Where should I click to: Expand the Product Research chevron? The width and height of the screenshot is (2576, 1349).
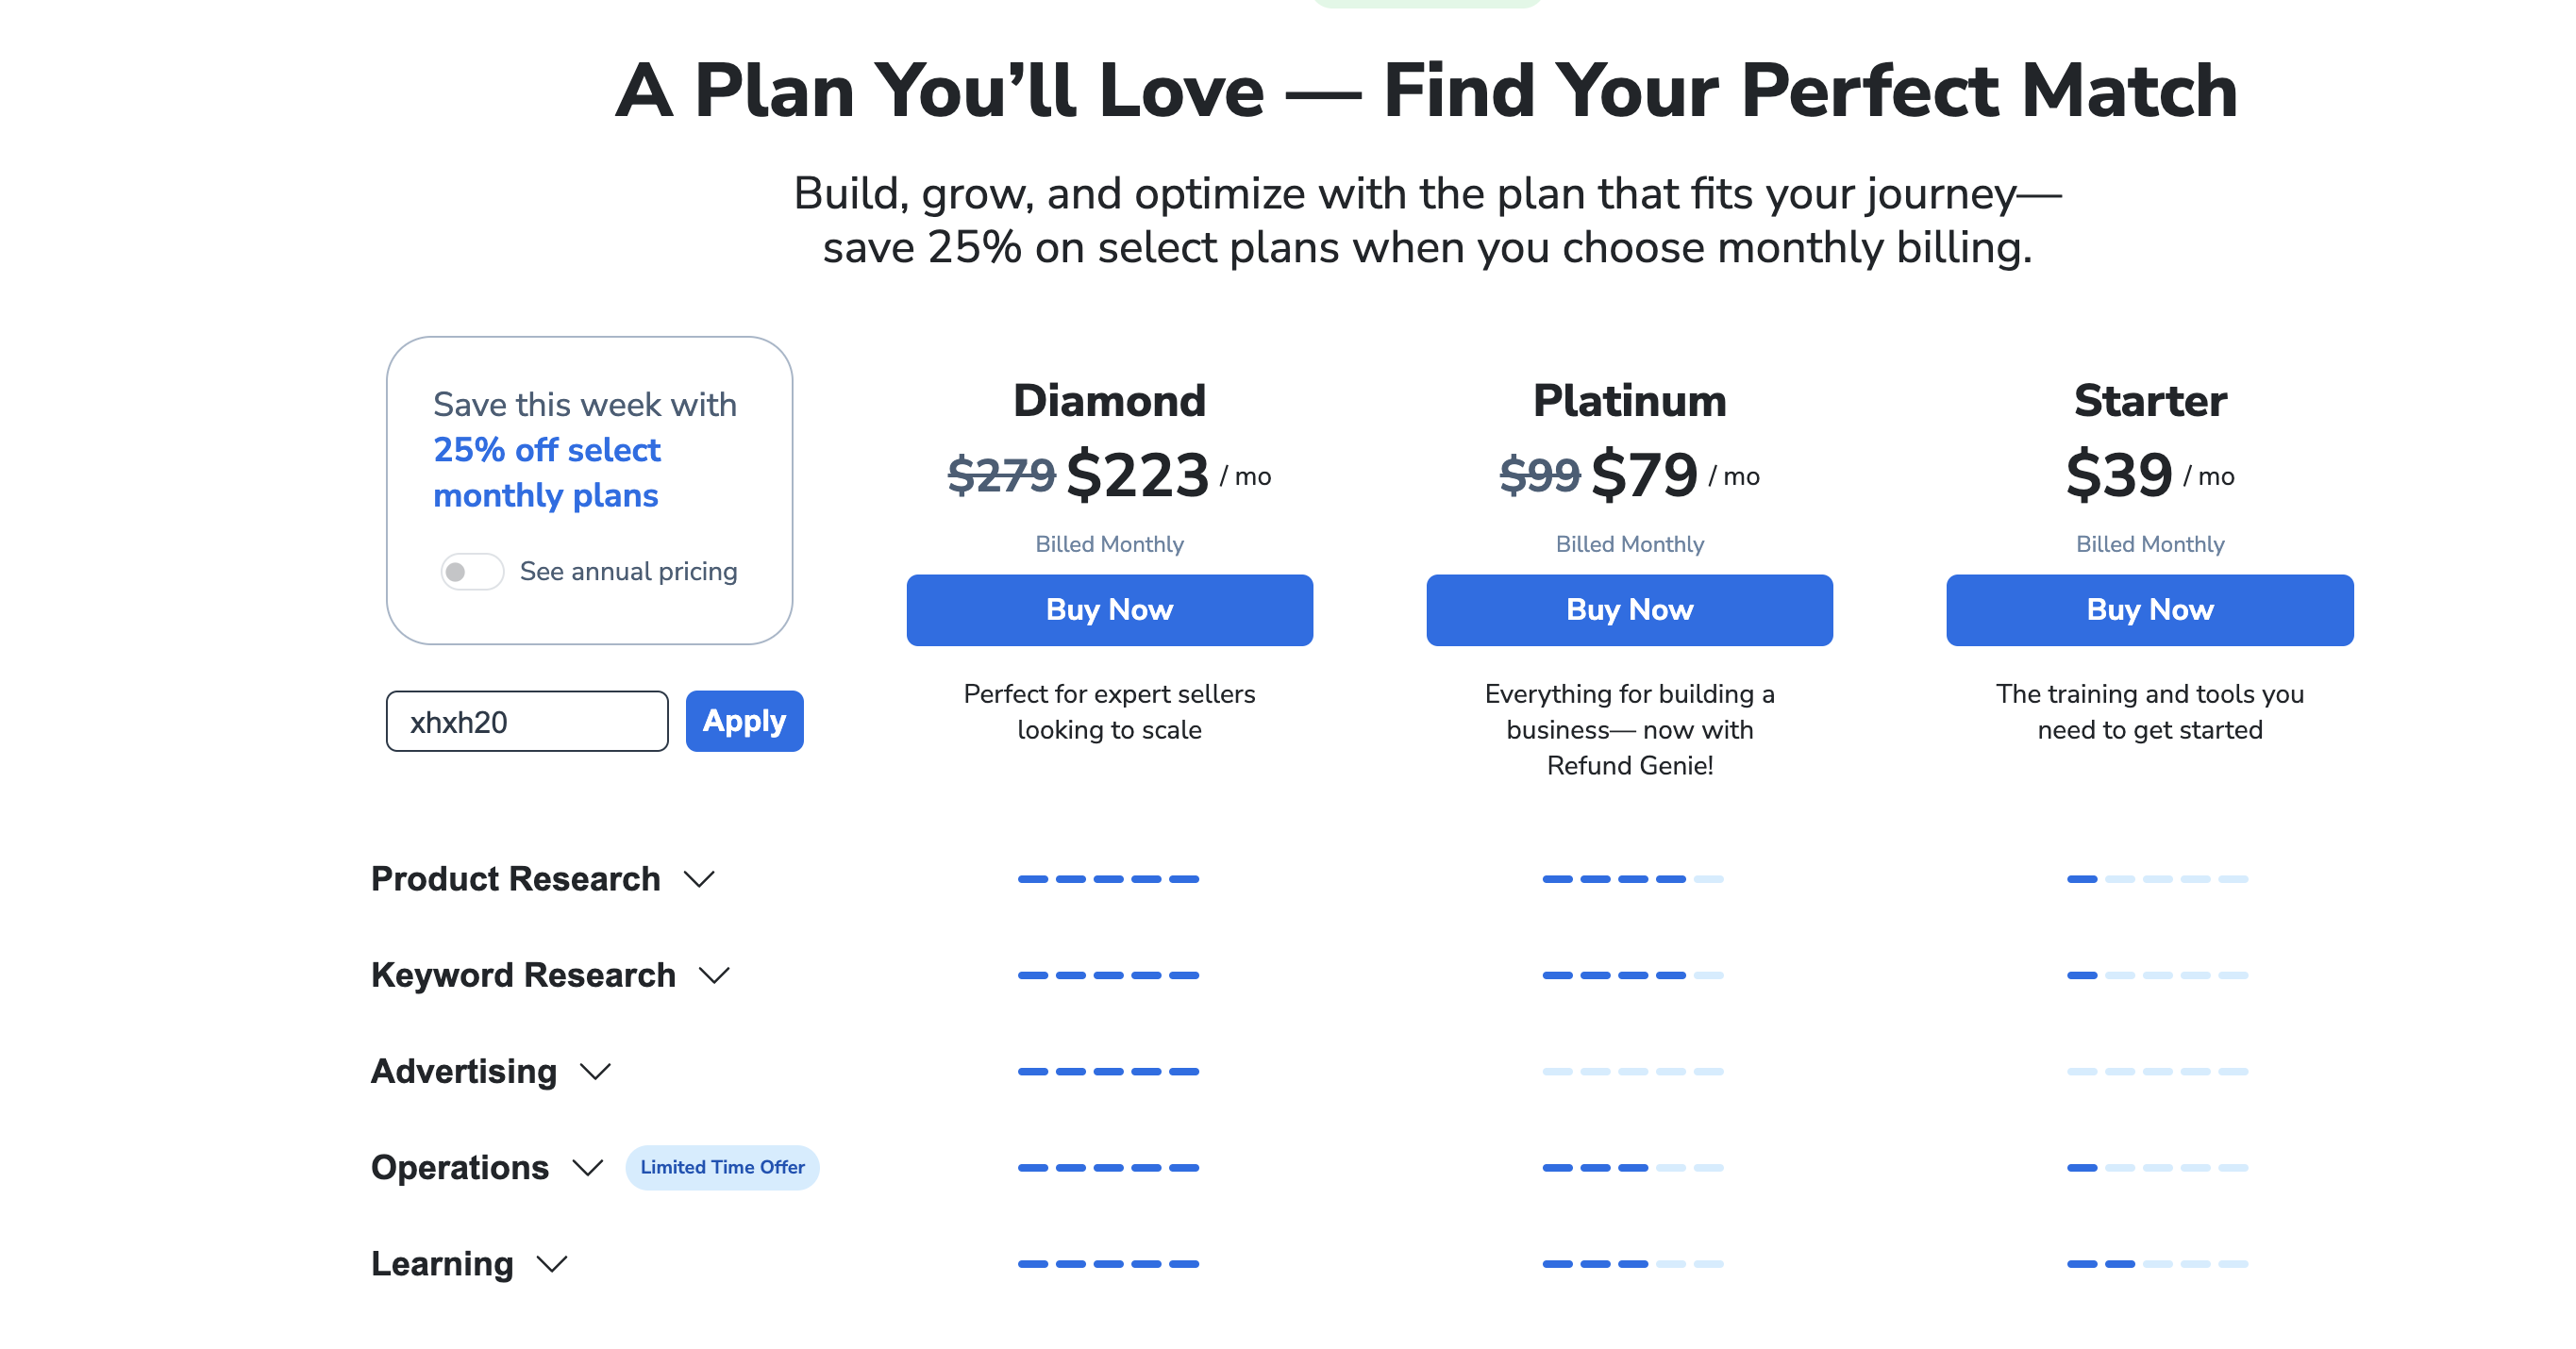[x=699, y=879]
